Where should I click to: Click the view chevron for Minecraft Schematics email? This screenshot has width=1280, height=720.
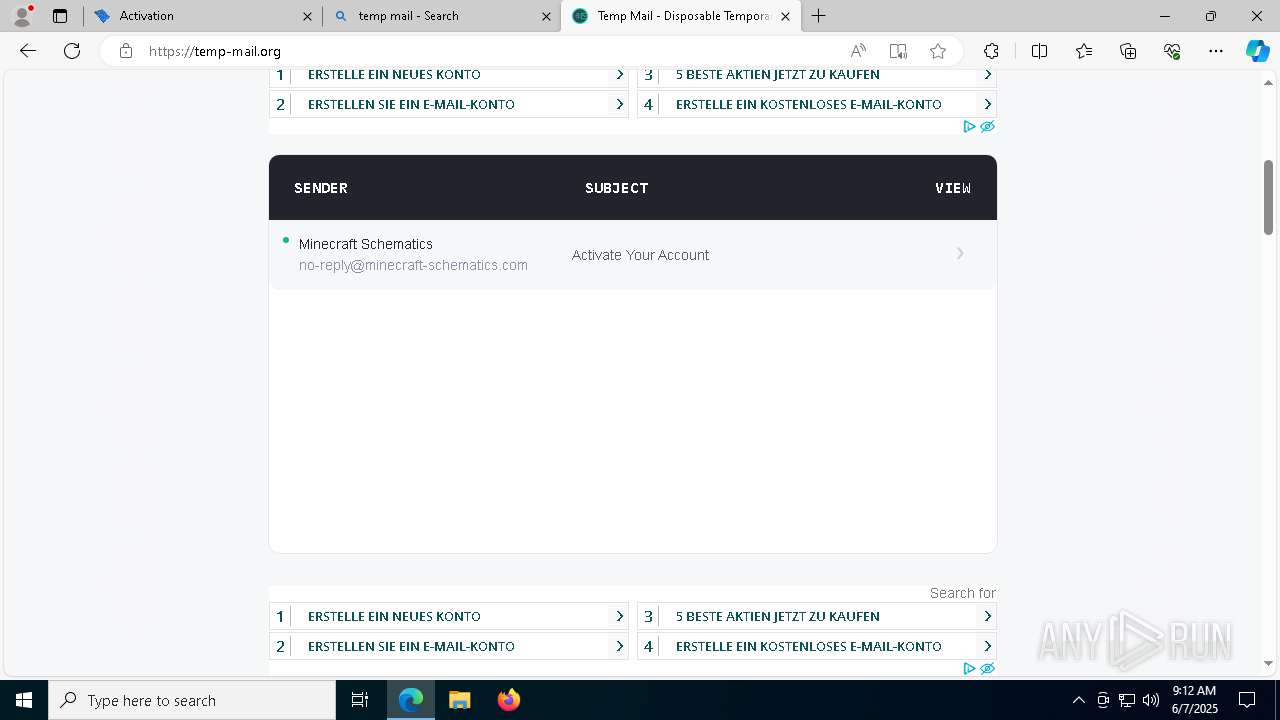click(960, 254)
